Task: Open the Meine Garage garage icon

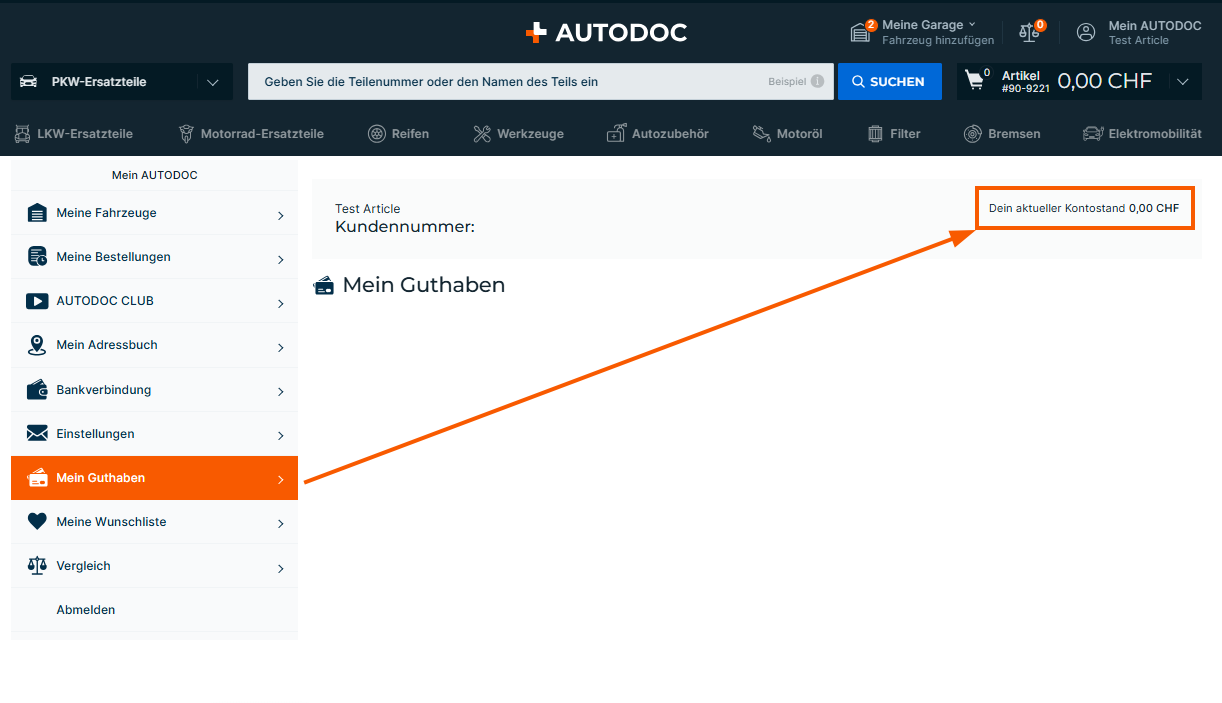Action: tap(860, 32)
